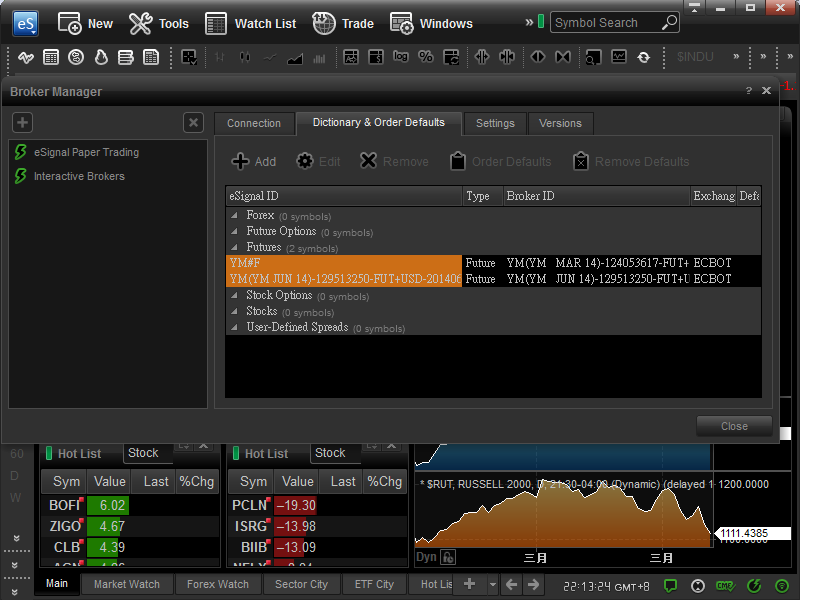Click the plus add broker button
This screenshot has width=819, height=600.
click(x=22, y=123)
